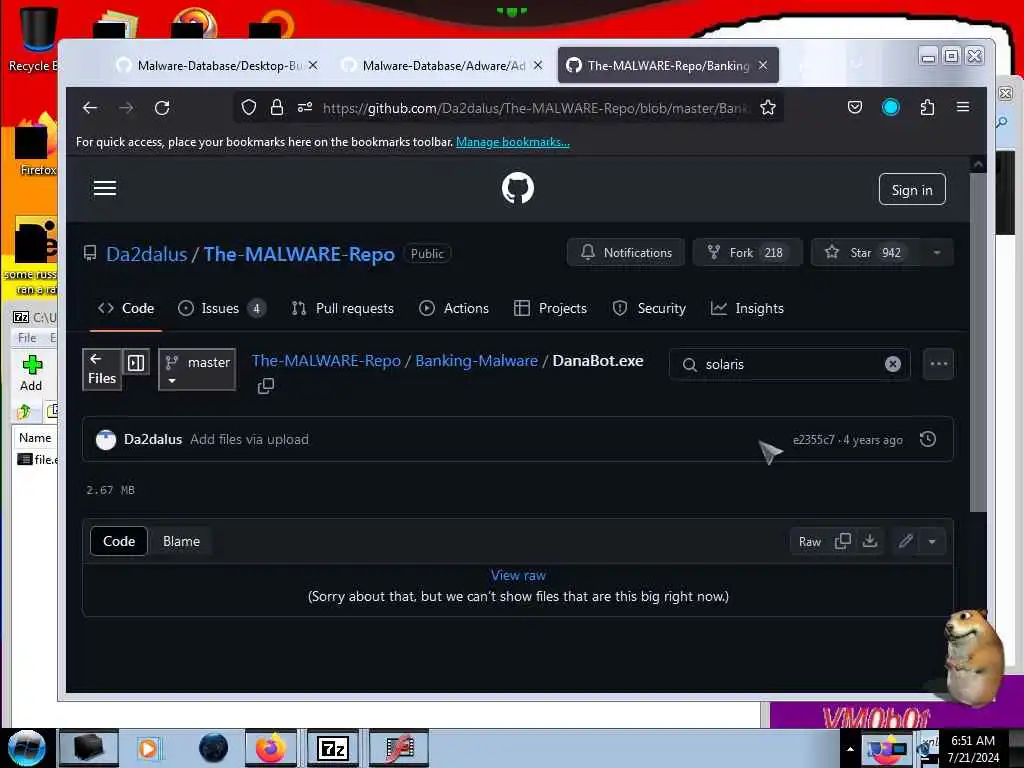This screenshot has height=768, width=1024.
Task: Select the Code view toggle
Action: point(119,541)
